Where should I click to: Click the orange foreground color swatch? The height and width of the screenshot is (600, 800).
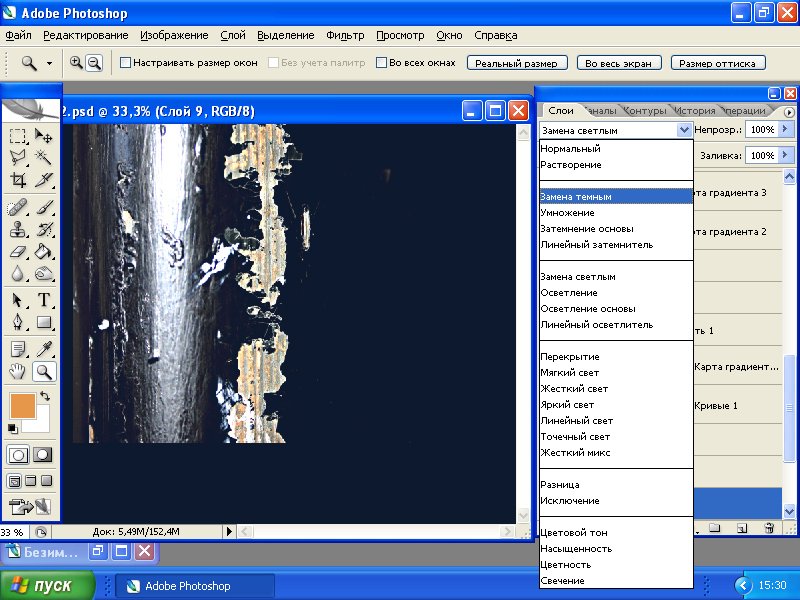pyautogui.click(x=21, y=406)
